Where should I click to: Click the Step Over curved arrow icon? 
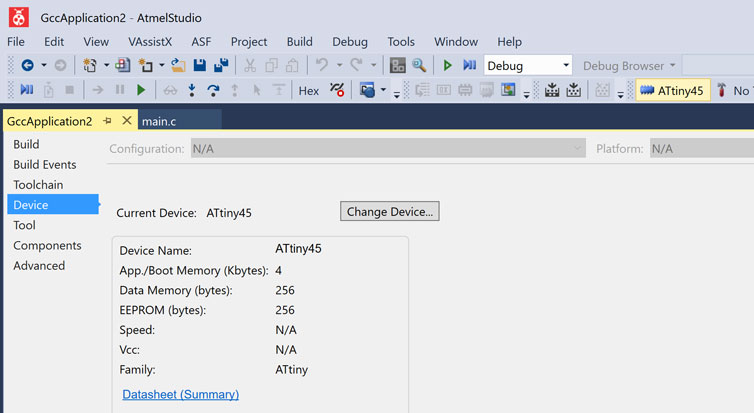pyautogui.click(x=213, y=90)
